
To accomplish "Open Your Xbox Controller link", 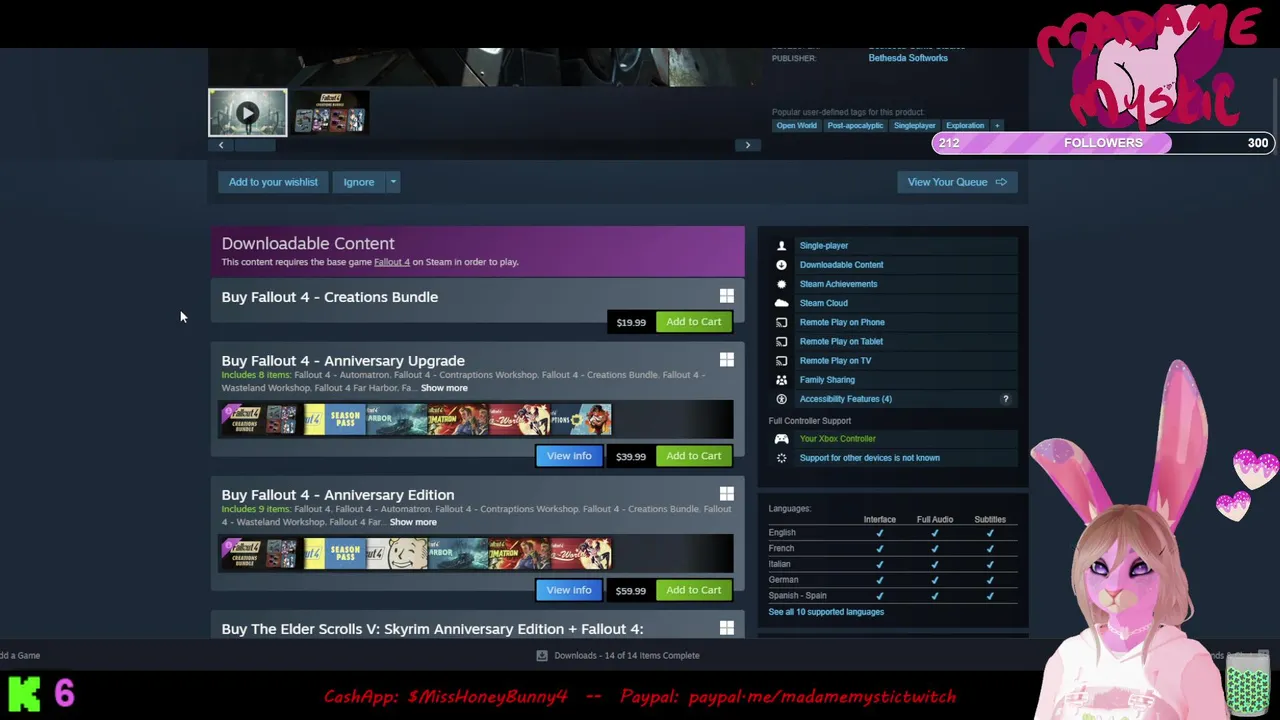I will [837, 439].
